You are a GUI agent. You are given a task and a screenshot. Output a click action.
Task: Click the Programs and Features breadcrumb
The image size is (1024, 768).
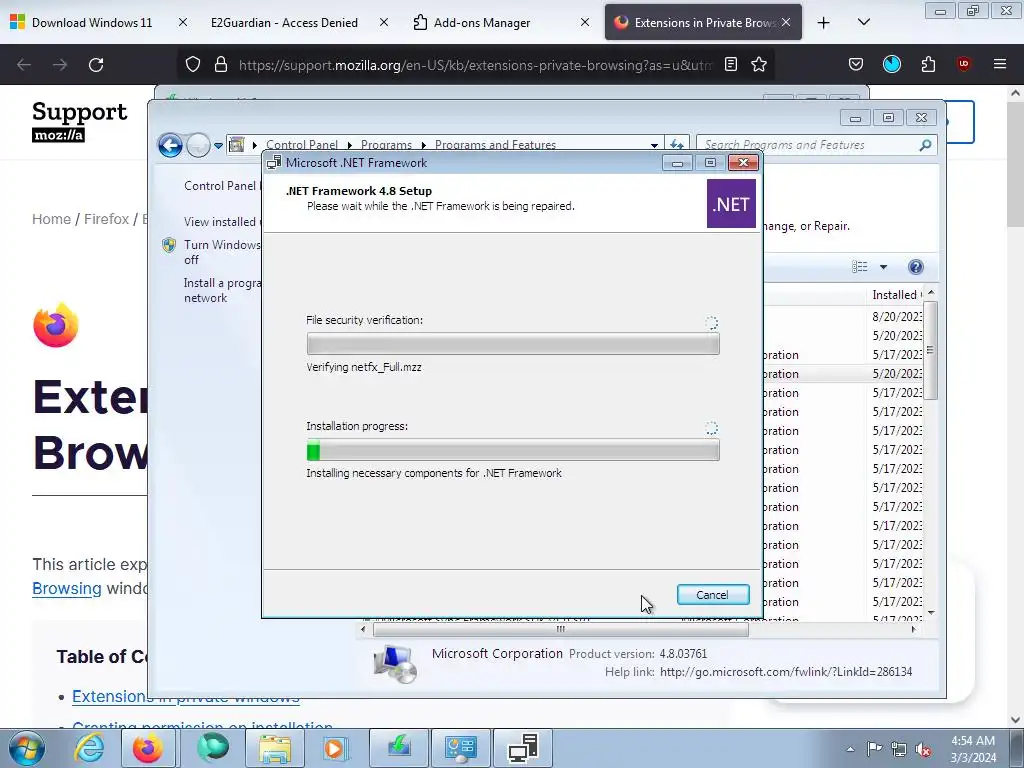[495, 145]
